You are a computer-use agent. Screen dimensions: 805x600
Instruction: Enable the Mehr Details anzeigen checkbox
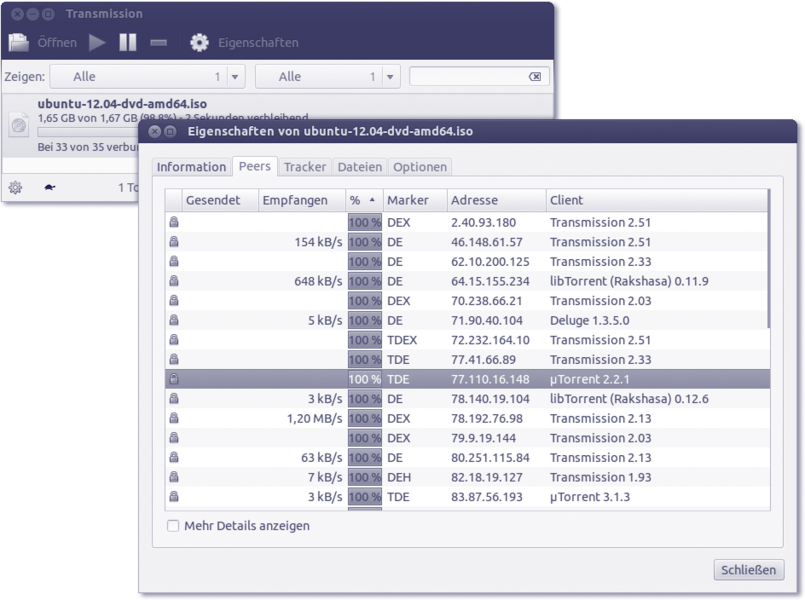point(173,526)
